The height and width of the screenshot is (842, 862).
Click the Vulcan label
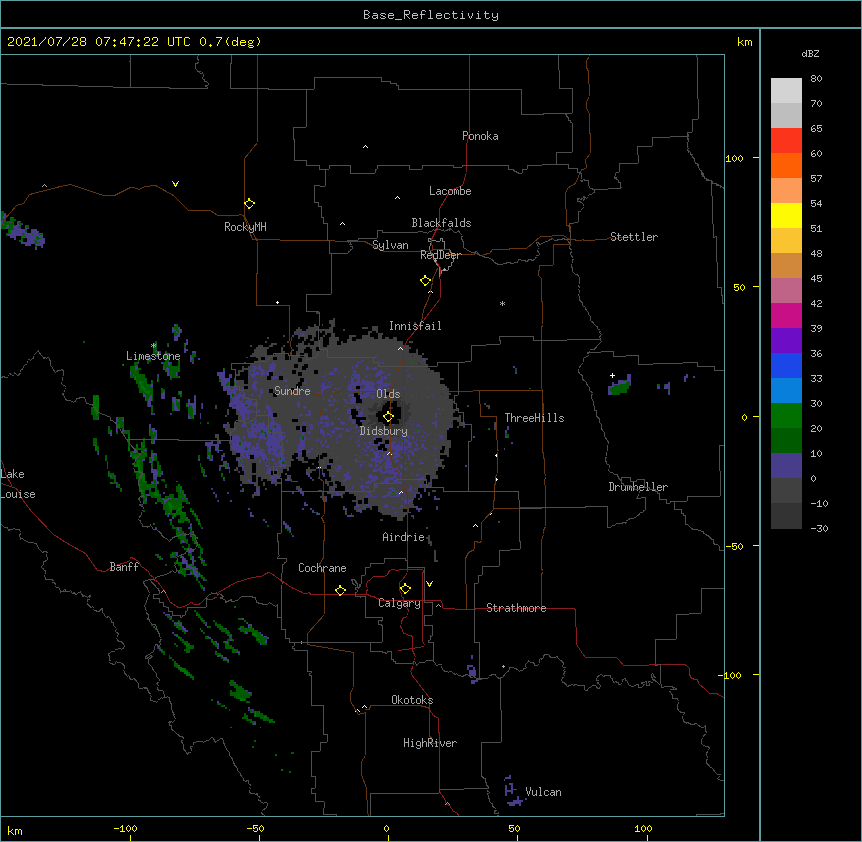[x=543, y=792]
